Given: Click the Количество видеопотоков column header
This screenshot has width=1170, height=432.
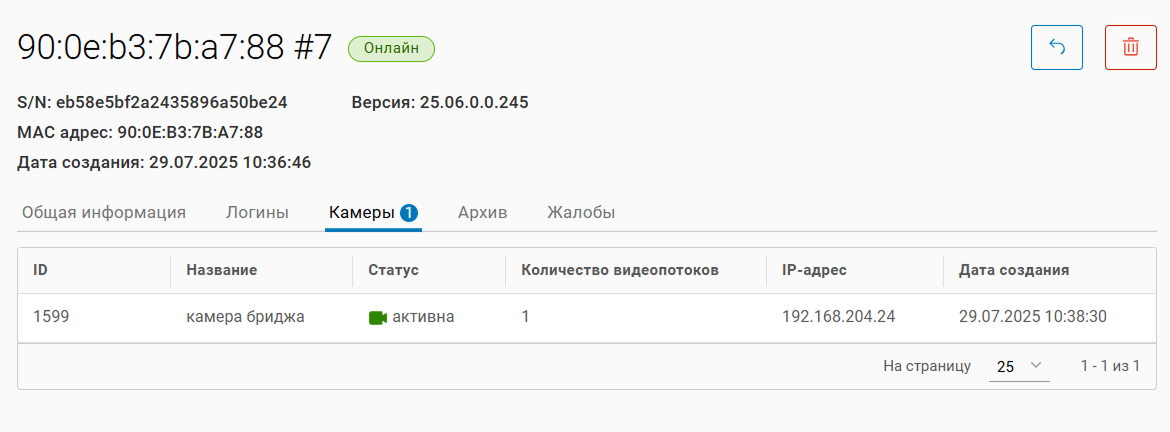Looking at the screenshot, I should [620, 270].
